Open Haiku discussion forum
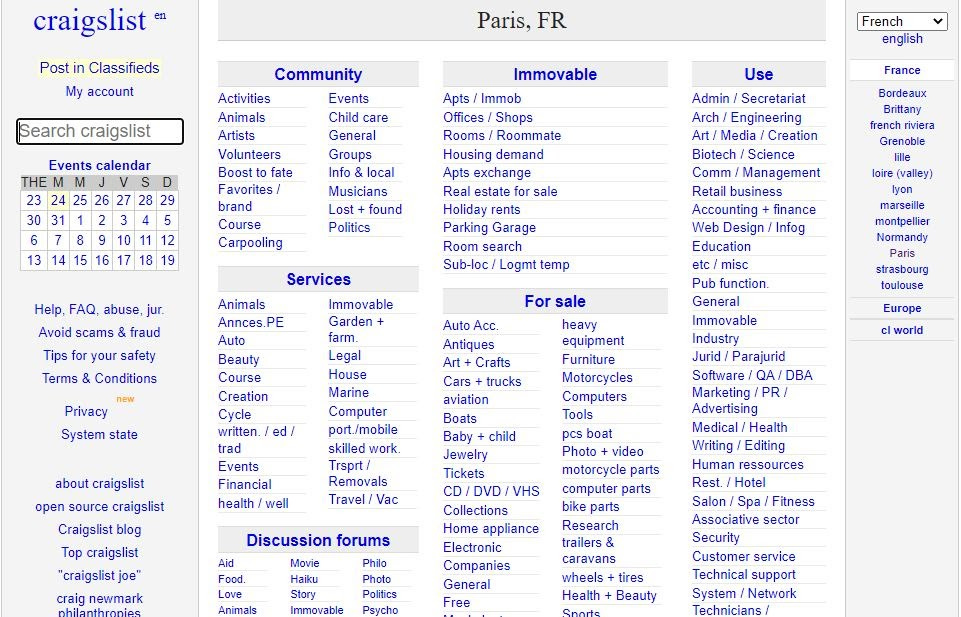This screenshot has height=617, width=961. pos(304,579)
